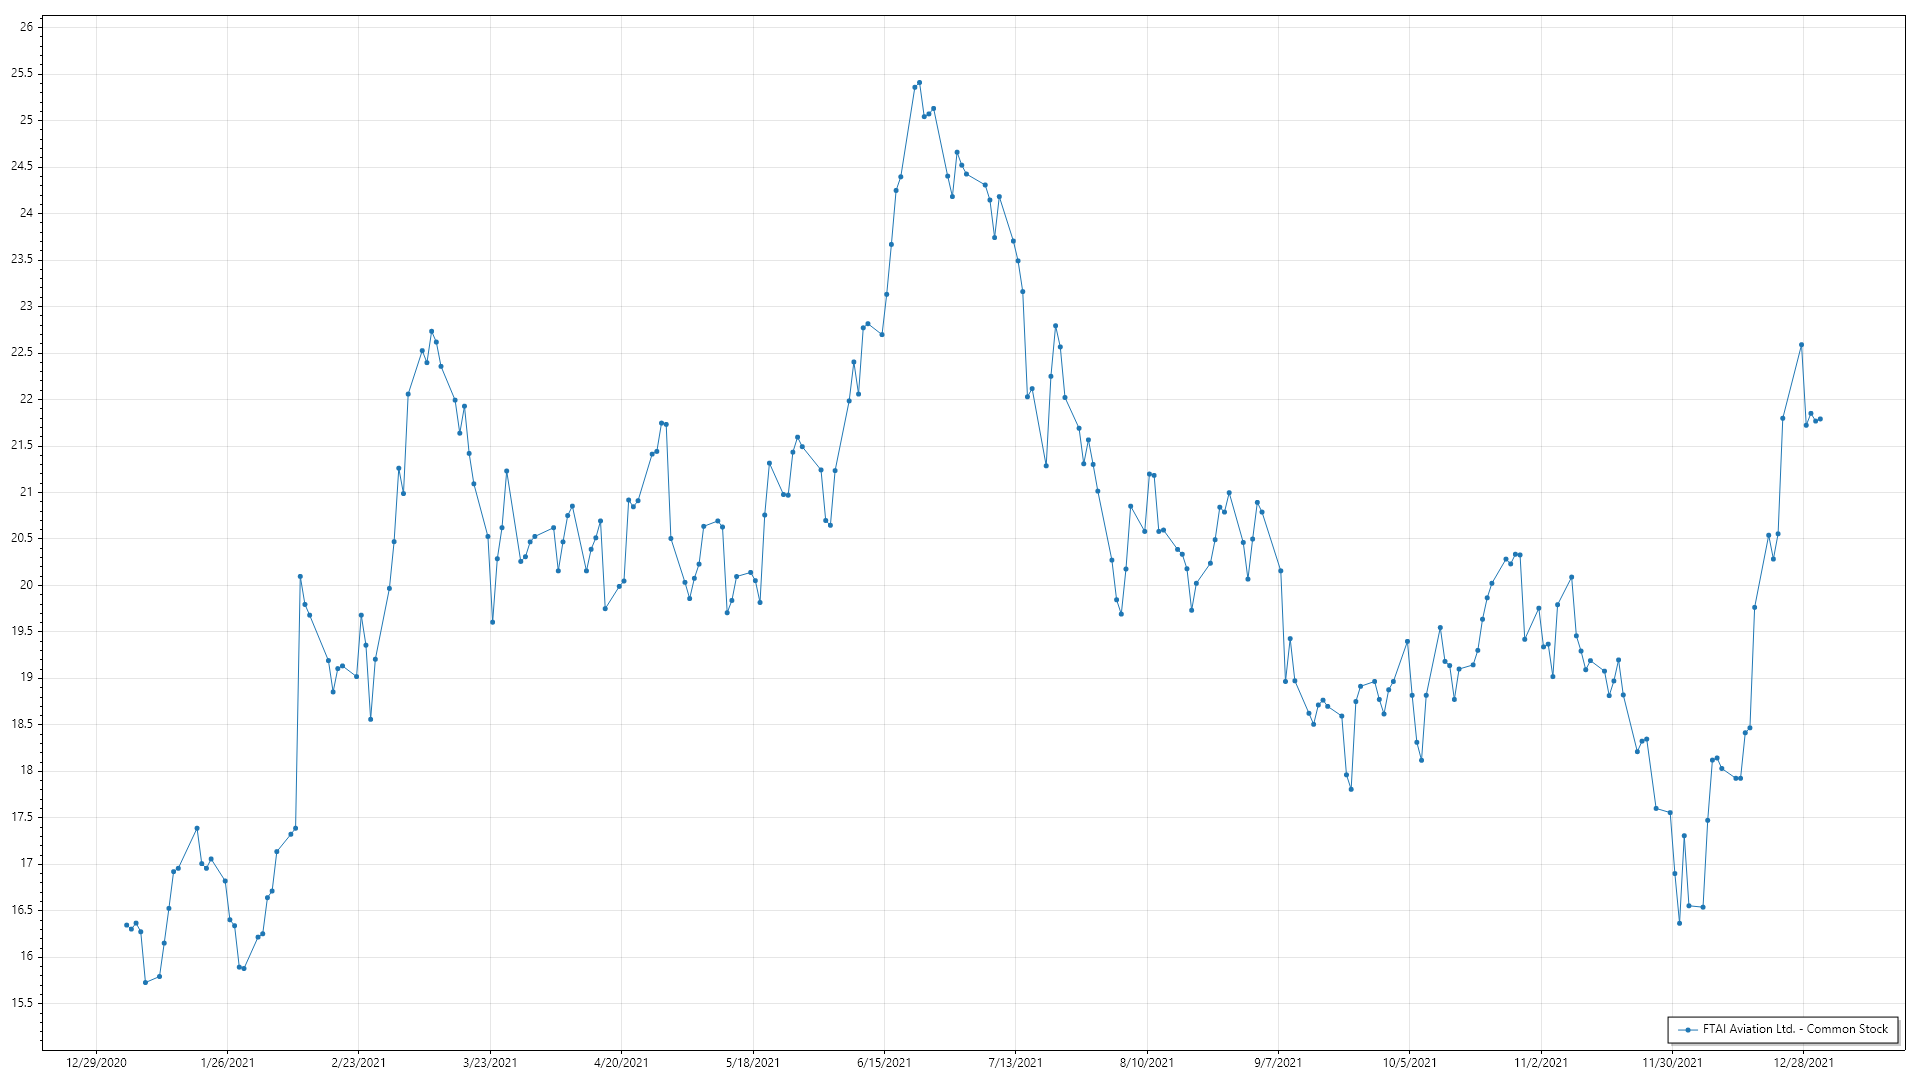Click the March peak point near 22.7
This screenshot has width=1920, height=1080.
point(431,331)
